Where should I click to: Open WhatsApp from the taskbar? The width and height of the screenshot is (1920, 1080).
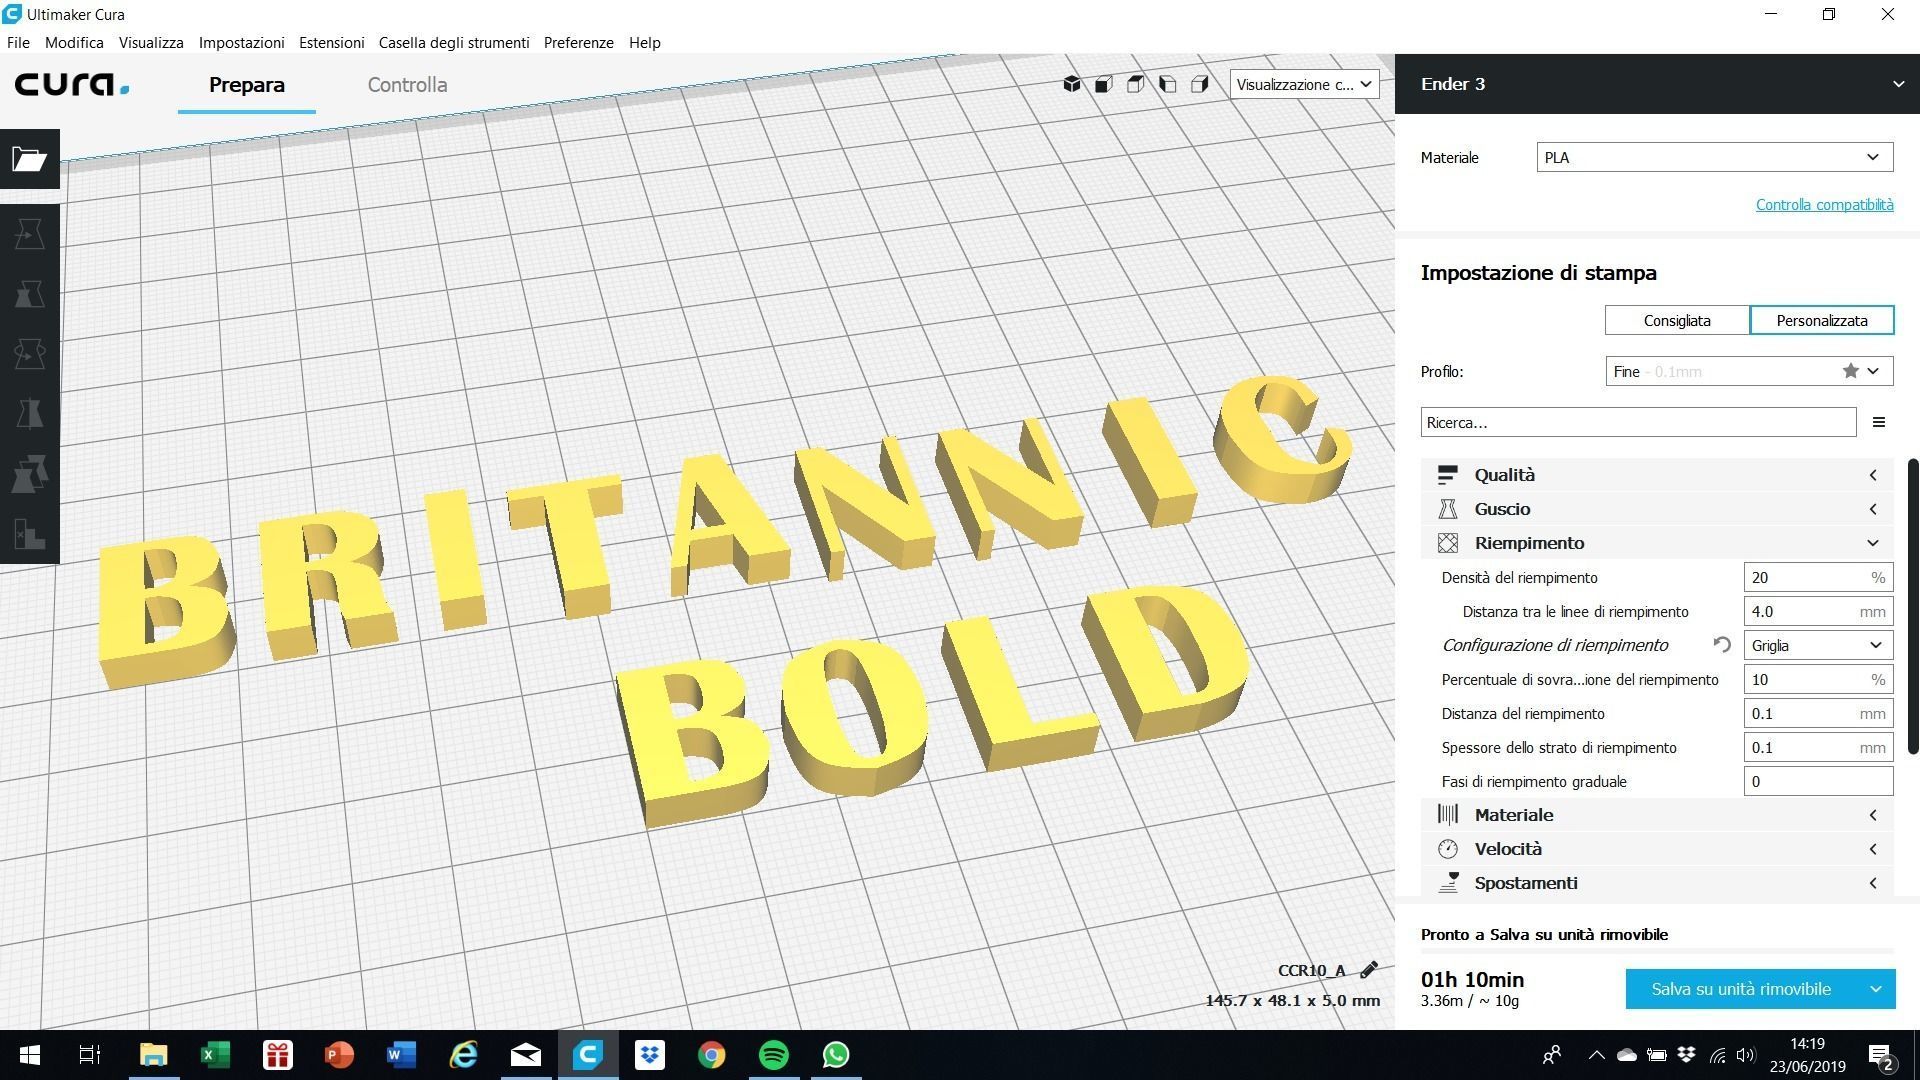pyautogui.click(x=836, y=1055)
